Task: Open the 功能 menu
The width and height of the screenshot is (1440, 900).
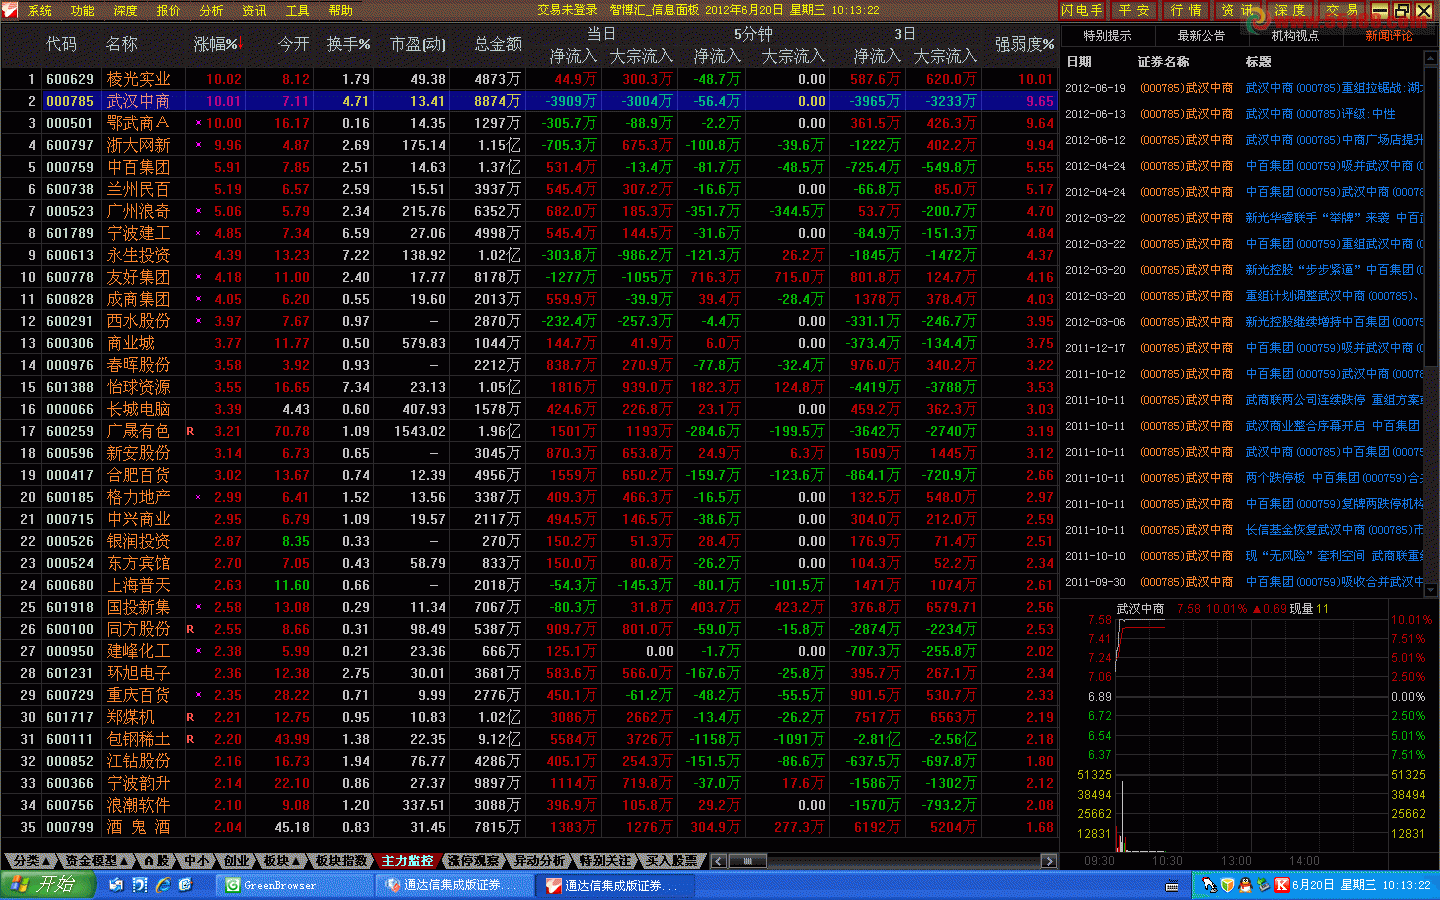Action: (x=83, y=11)
